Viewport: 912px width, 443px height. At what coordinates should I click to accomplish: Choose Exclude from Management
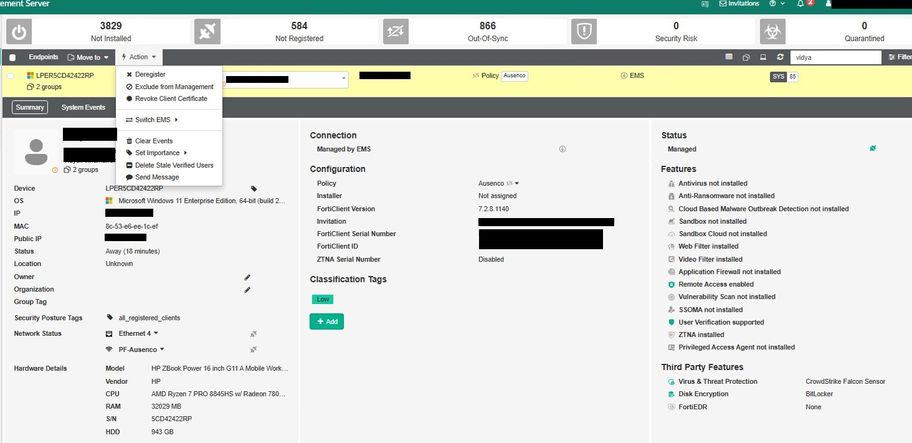[169, 87]
